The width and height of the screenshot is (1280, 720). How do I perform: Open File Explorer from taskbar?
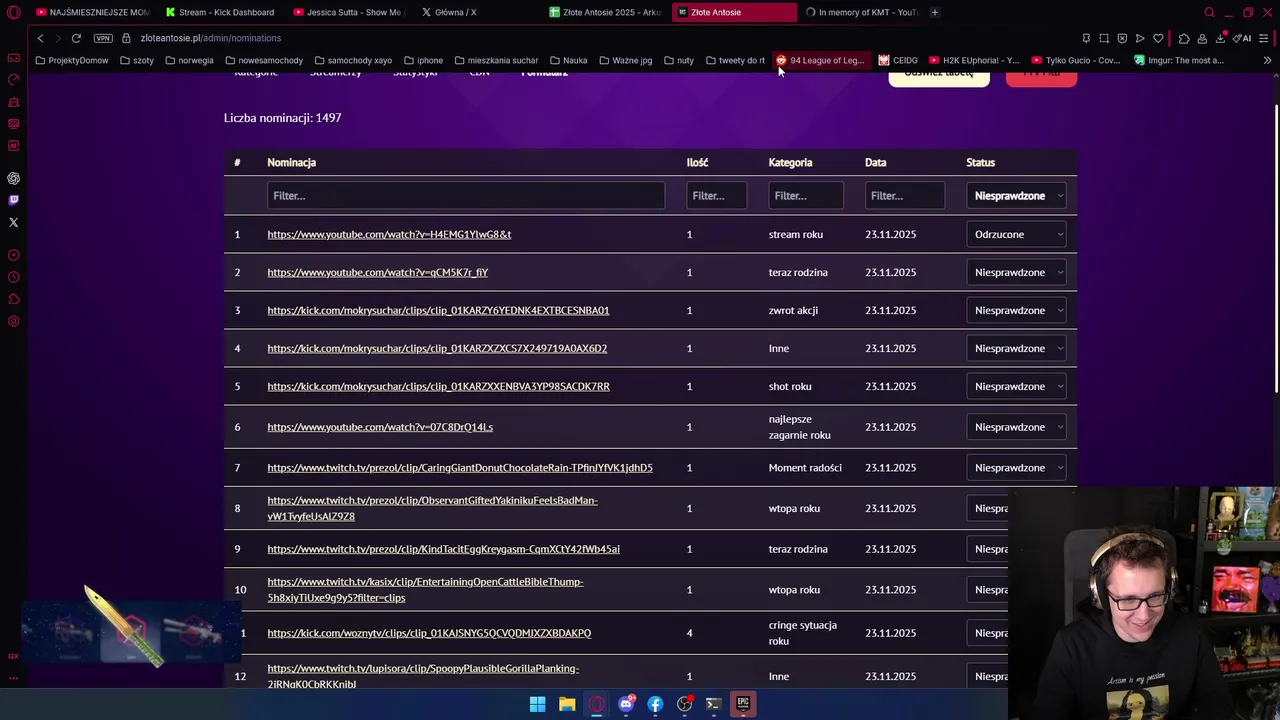tap(567, 704)
